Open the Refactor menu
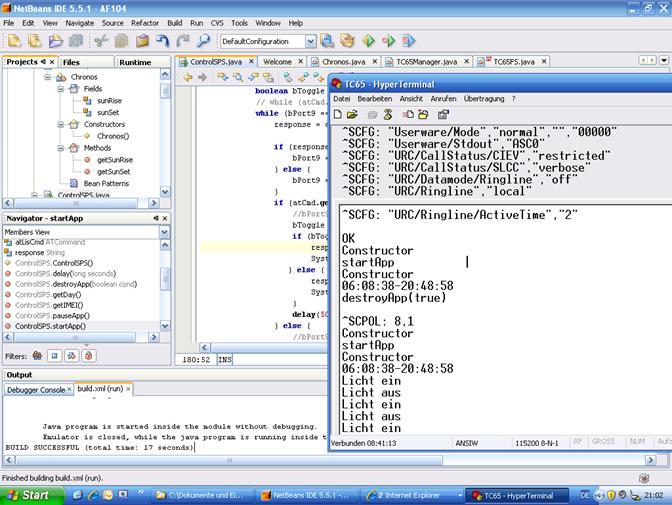Viewport: 672px width, 505px height. click(x=144, y=21)
